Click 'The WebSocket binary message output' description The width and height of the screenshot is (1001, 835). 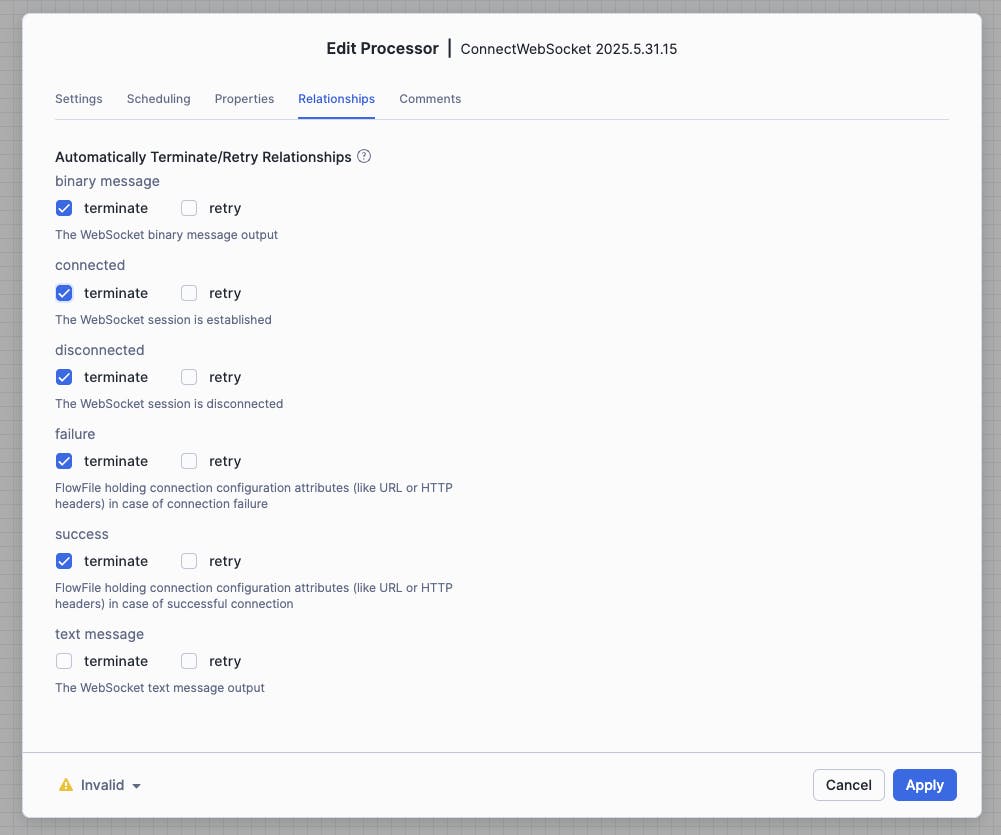point(166,235)
